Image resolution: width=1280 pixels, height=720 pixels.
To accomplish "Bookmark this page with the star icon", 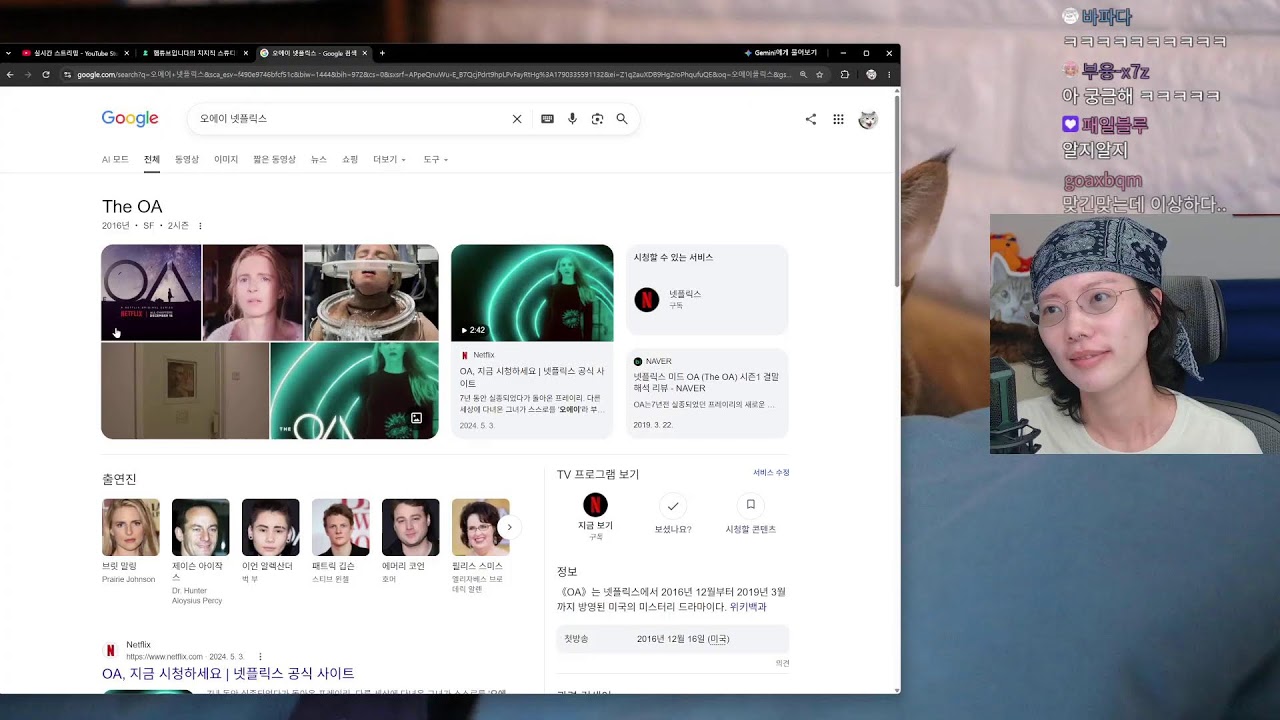I will click(820, 74).
